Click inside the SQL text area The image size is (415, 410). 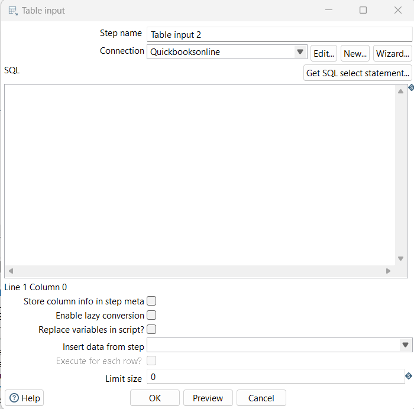coord(200,175)
